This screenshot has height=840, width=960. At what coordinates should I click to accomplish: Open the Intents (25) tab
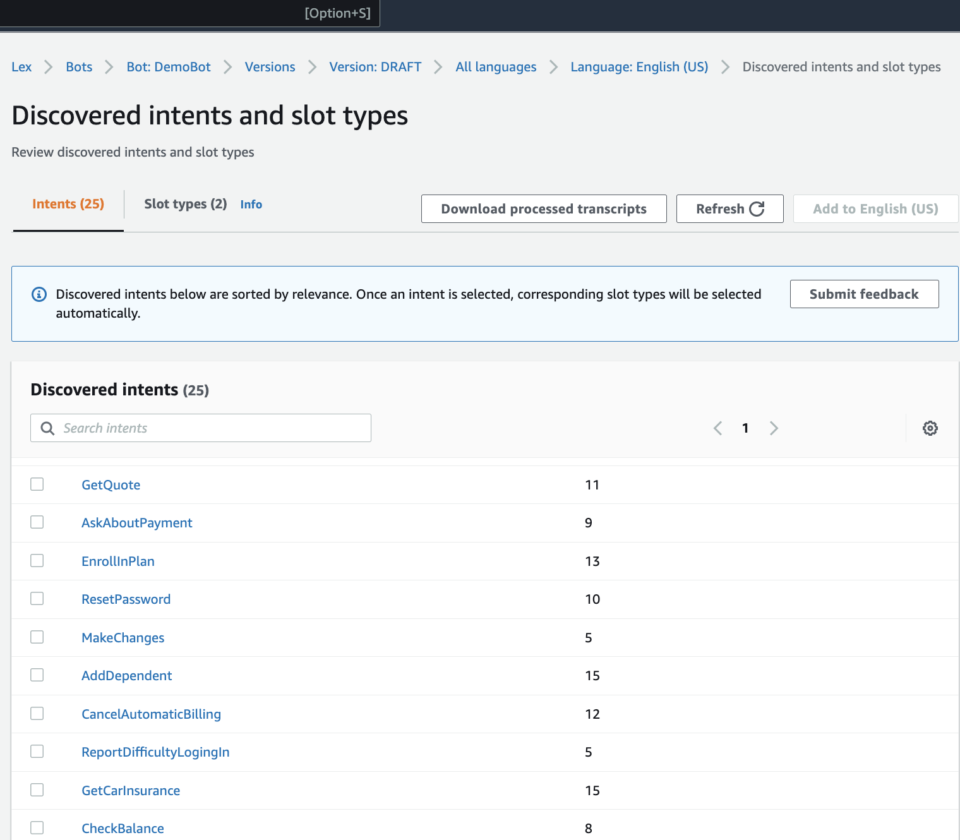pyautogui.click(x=67, y=203)
